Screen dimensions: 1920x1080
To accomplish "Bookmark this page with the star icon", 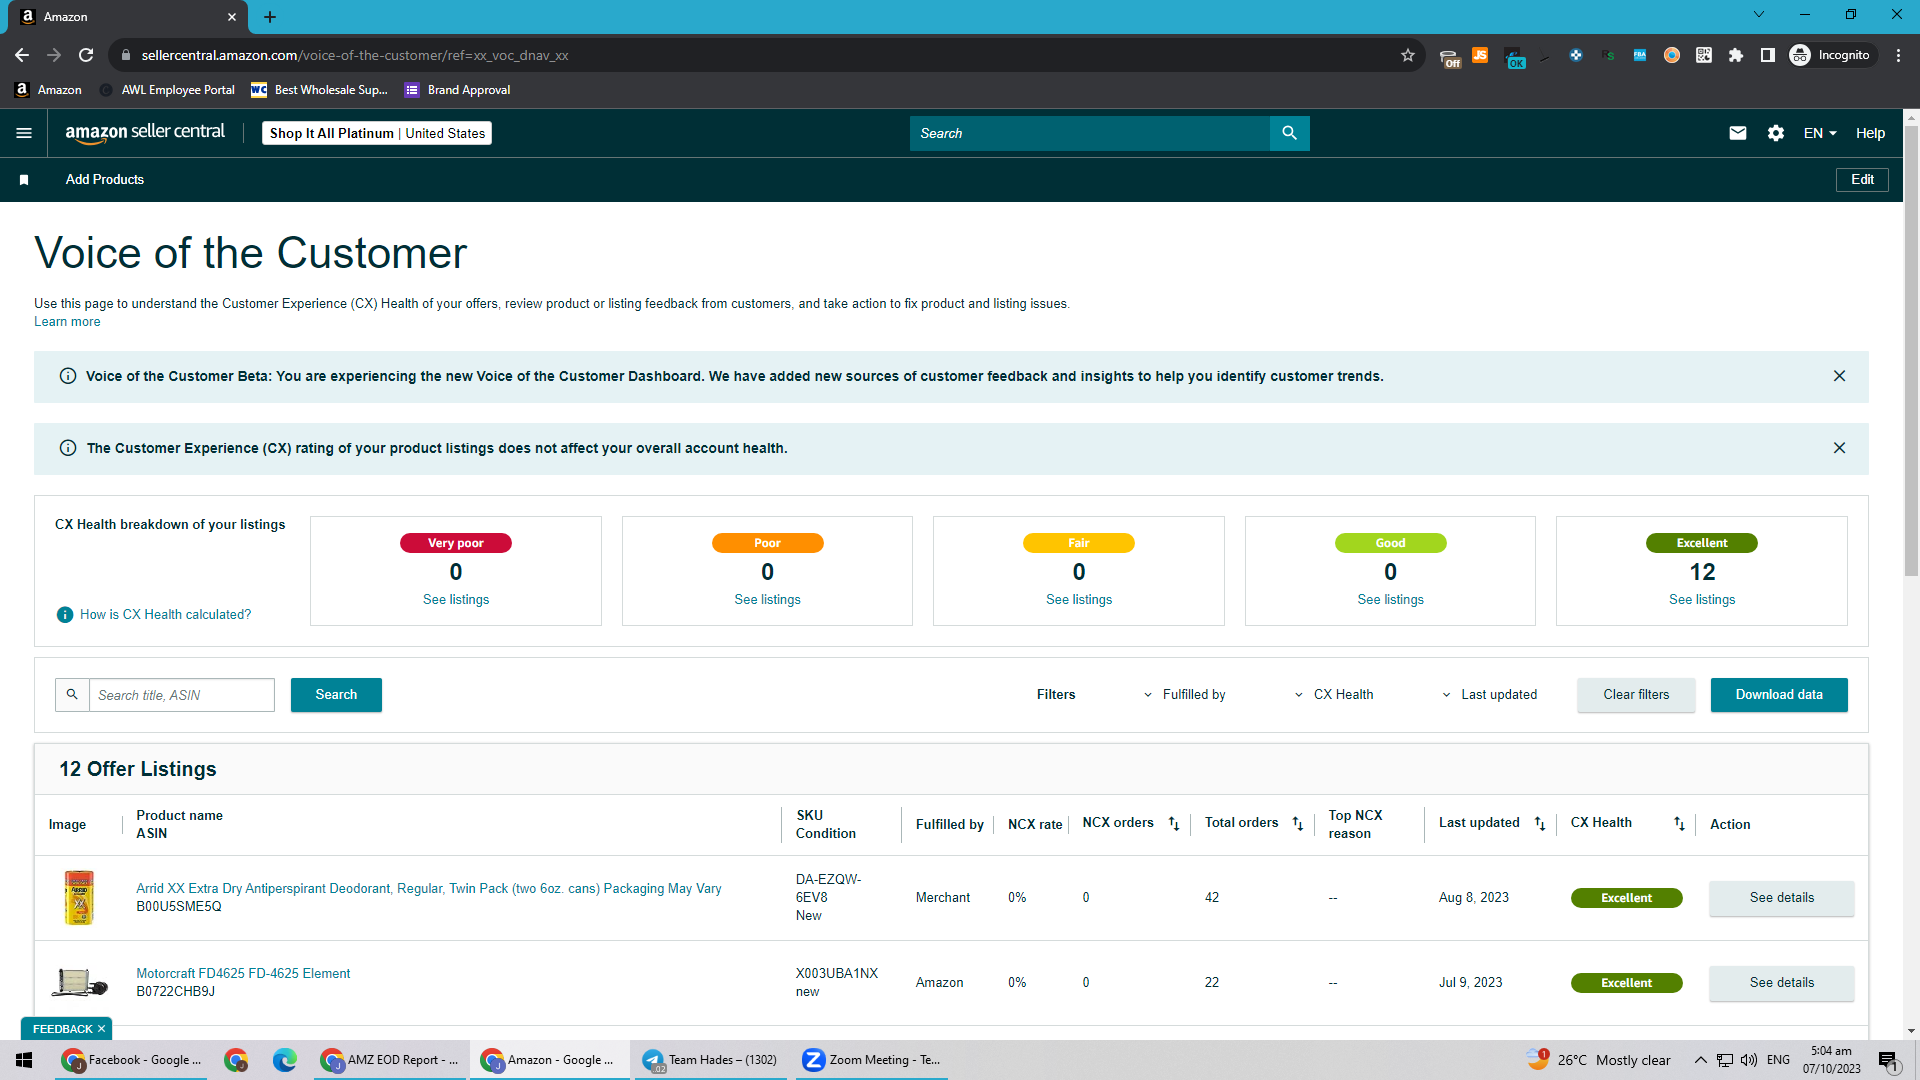I will click(x=1408, y=55).
